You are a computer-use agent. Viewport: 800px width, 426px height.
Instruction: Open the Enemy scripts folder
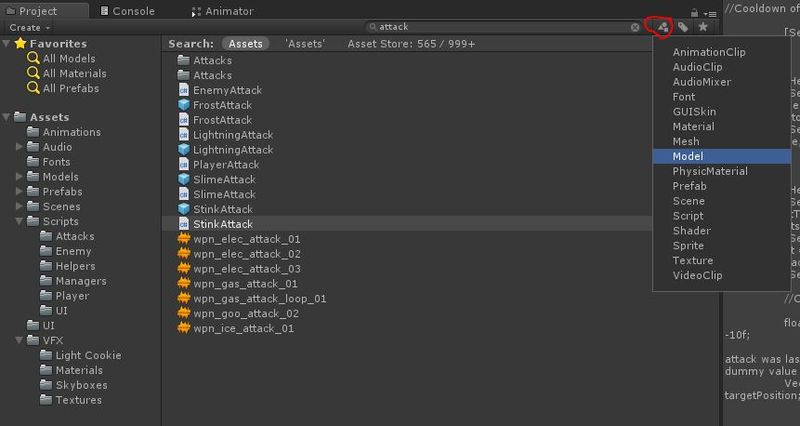66,251
